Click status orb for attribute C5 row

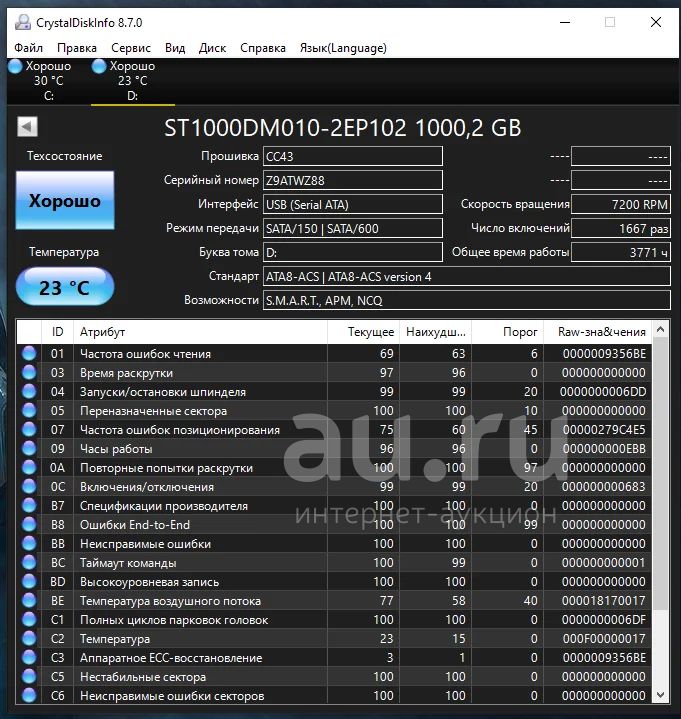tap(29, 677)
